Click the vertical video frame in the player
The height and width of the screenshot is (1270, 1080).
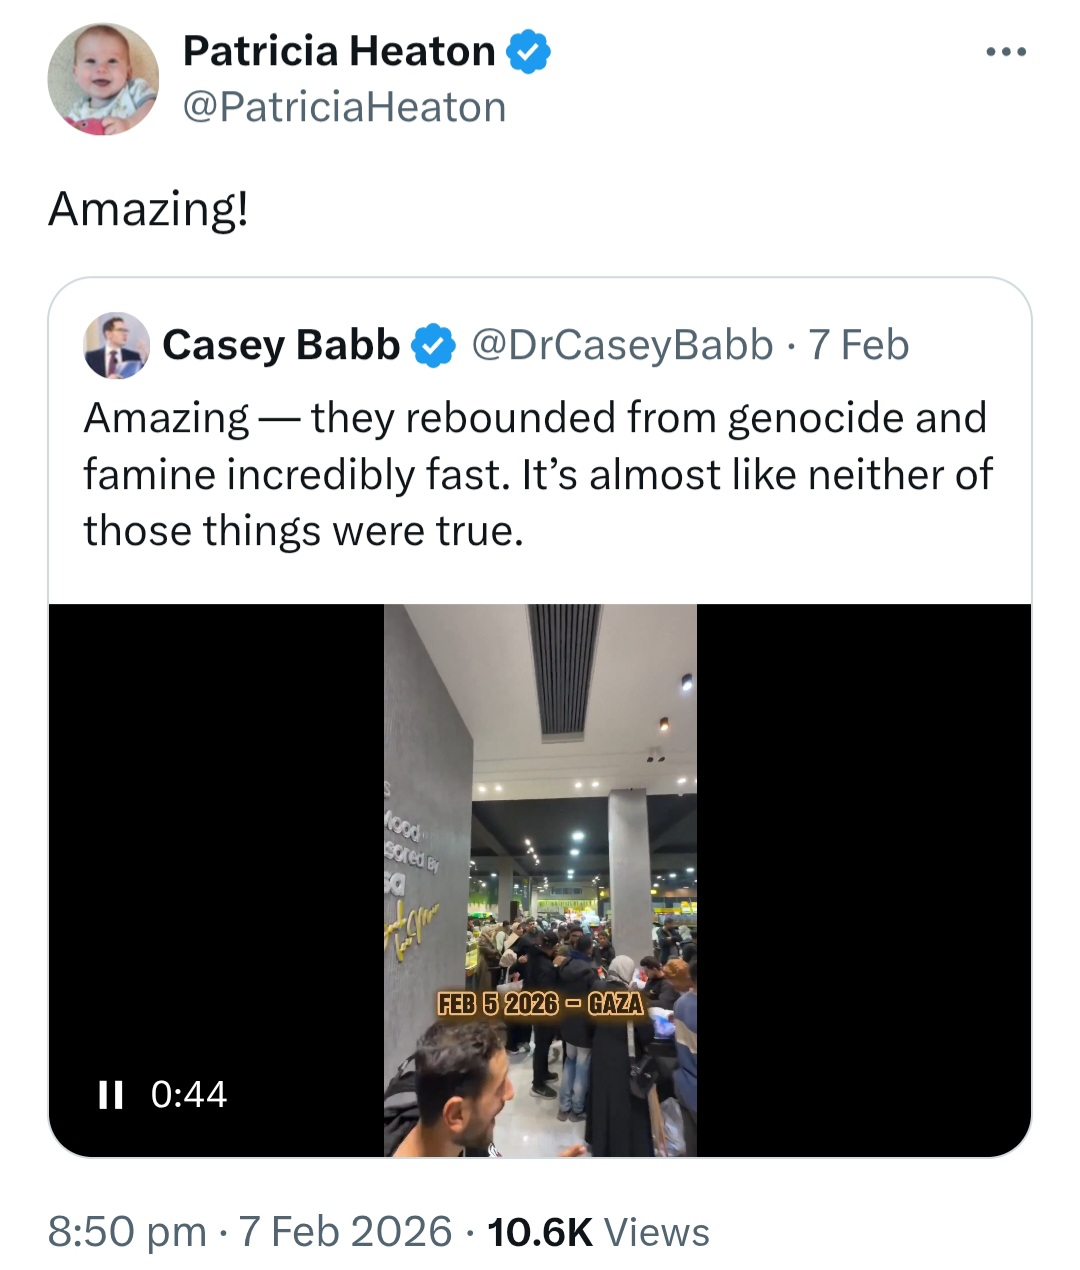click(540, 880)
